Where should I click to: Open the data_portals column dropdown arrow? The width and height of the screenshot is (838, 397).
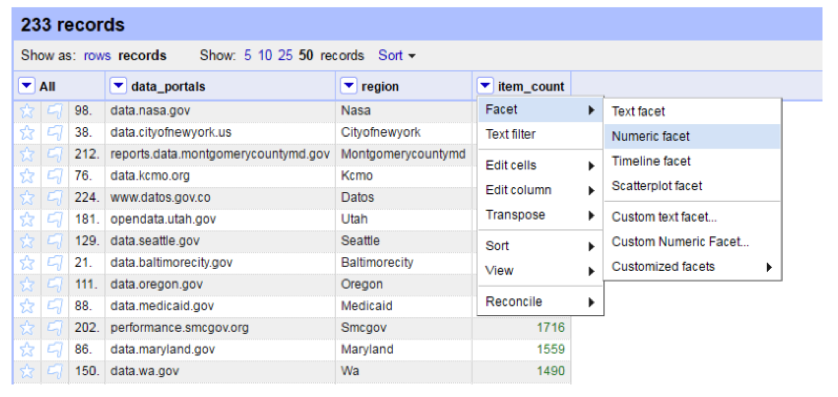pos(118,86)
